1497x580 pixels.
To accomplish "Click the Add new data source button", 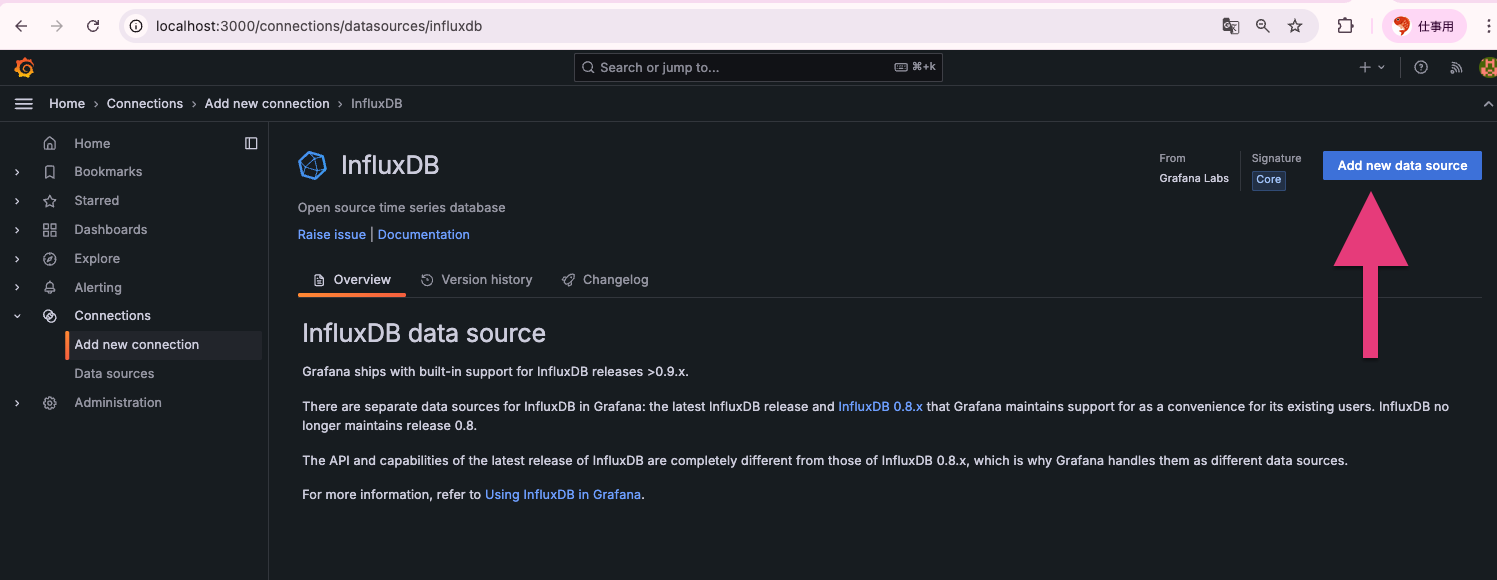I will point(1401,166).
